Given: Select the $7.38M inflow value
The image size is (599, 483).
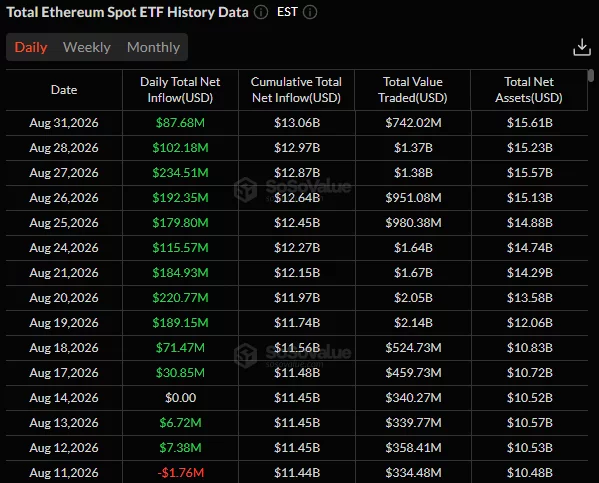Looking at the screenshot, I should point(180,447).
